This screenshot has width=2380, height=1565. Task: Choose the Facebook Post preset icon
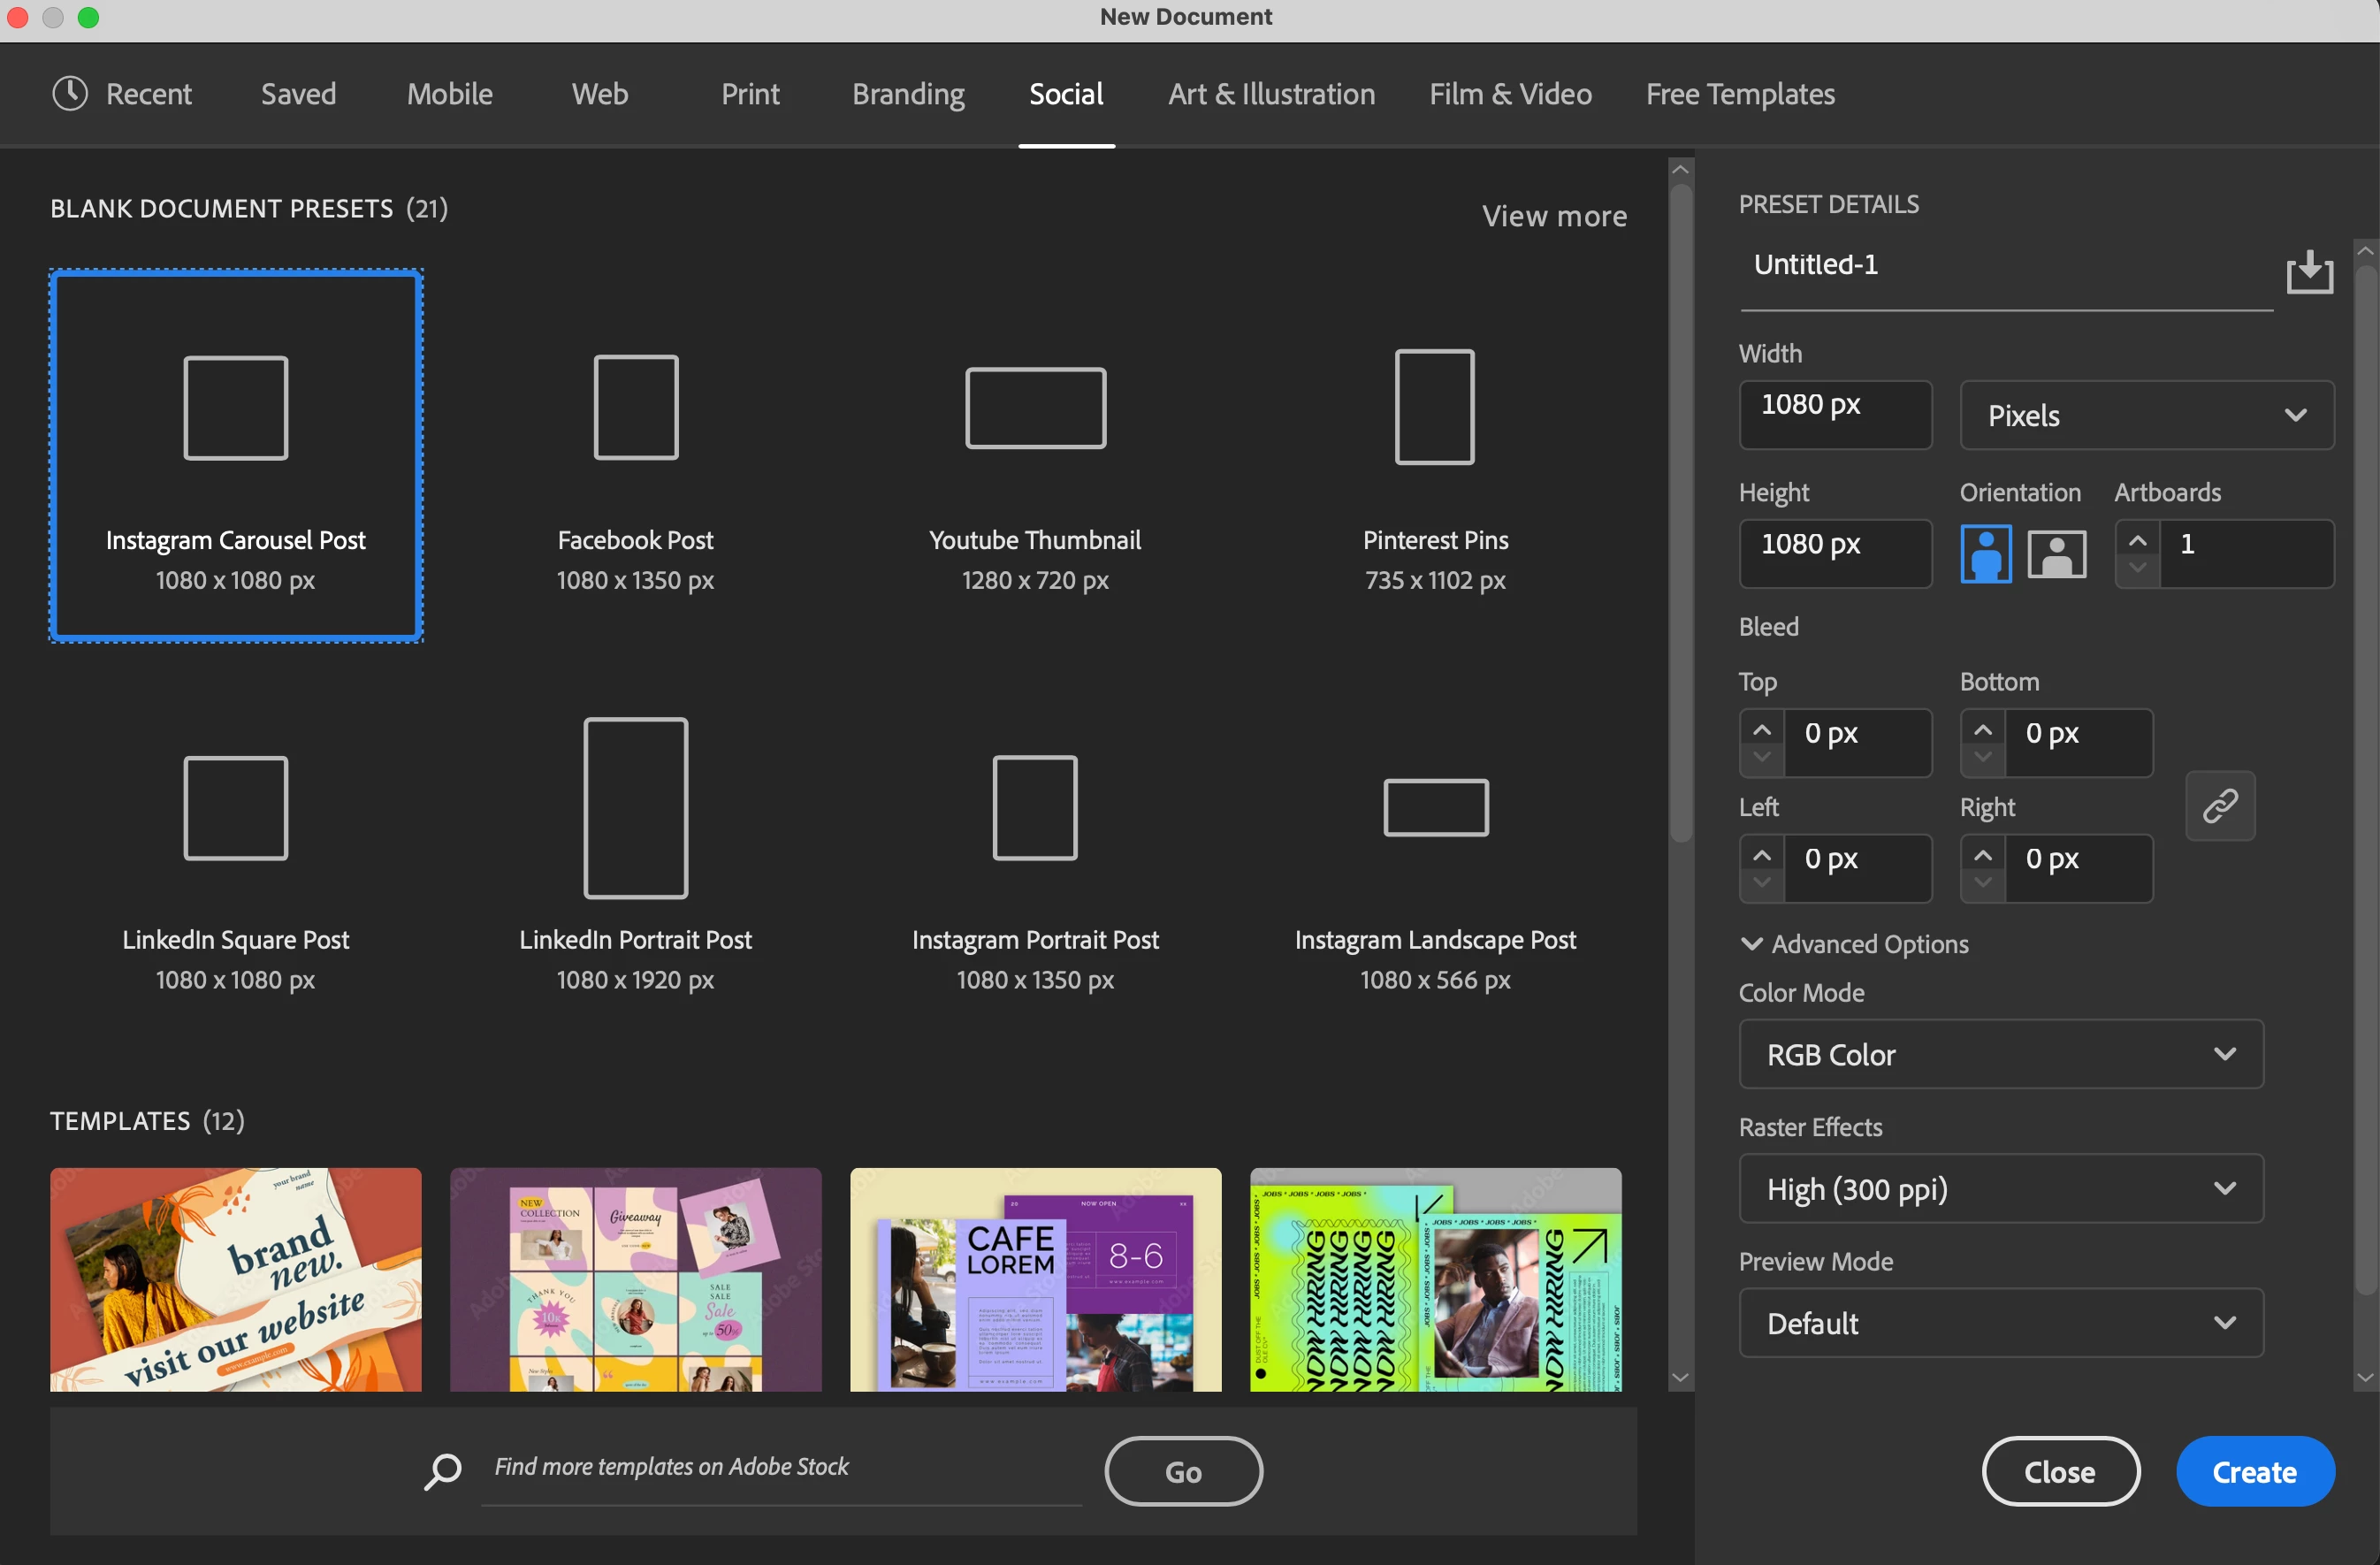click(635, 407)
